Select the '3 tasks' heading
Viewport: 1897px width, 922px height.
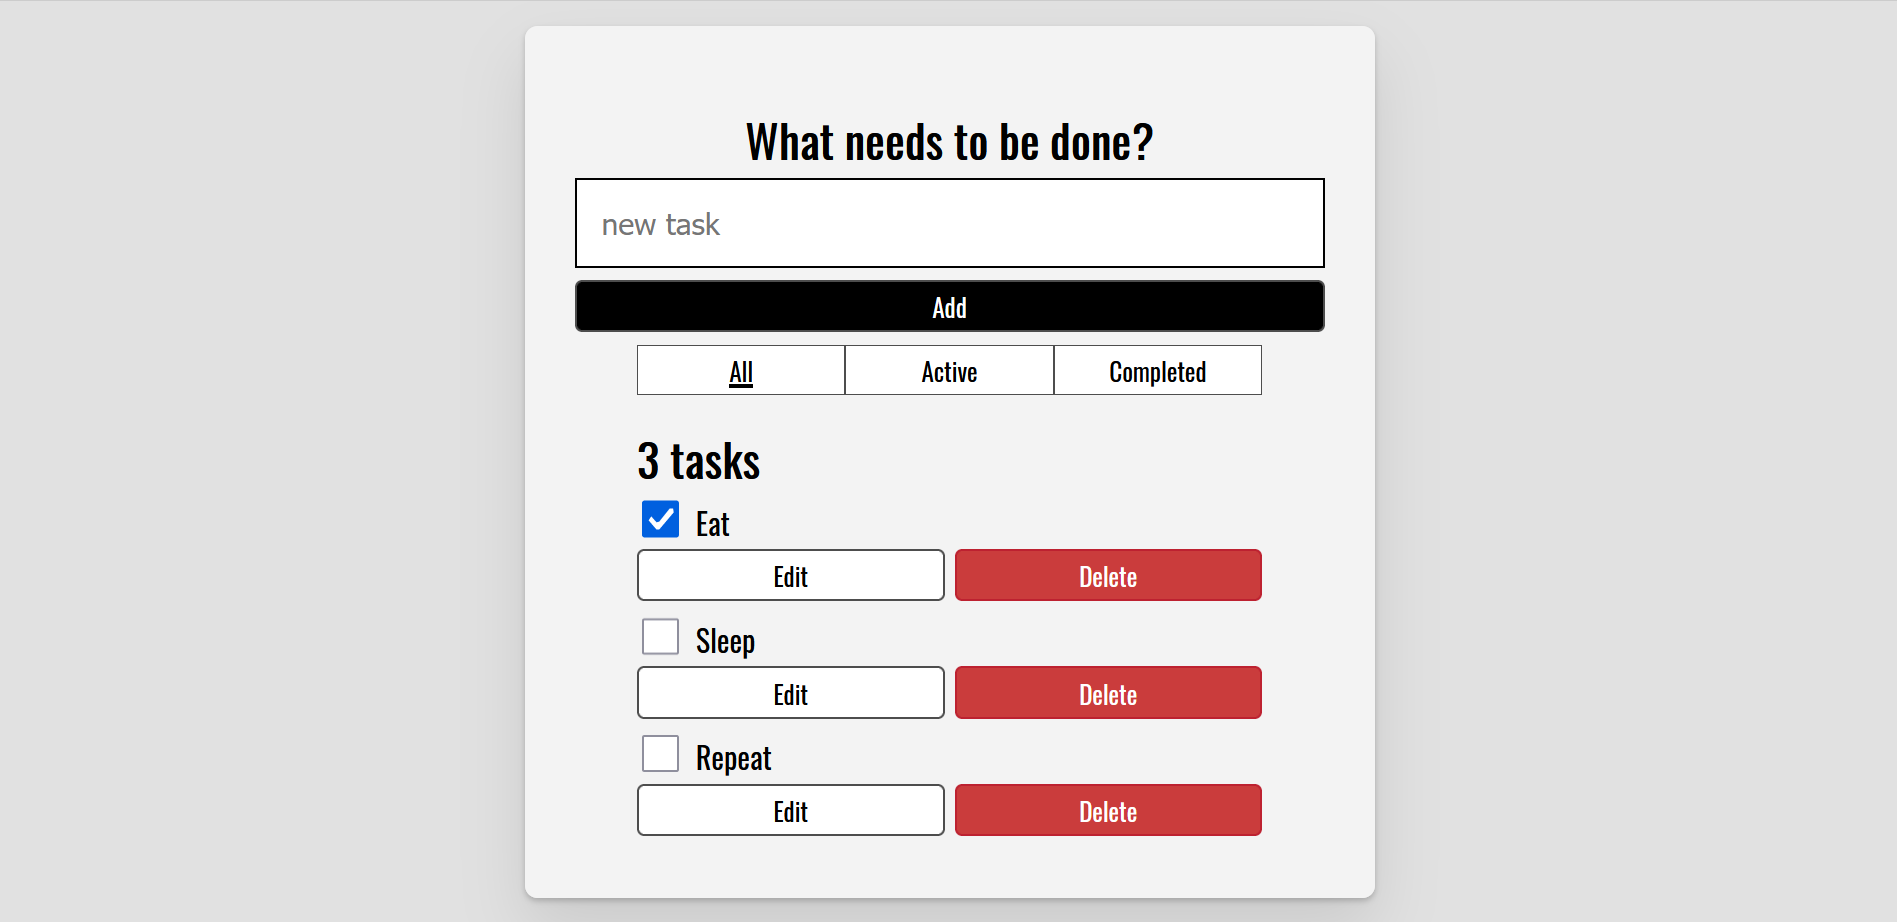[698, 461]
